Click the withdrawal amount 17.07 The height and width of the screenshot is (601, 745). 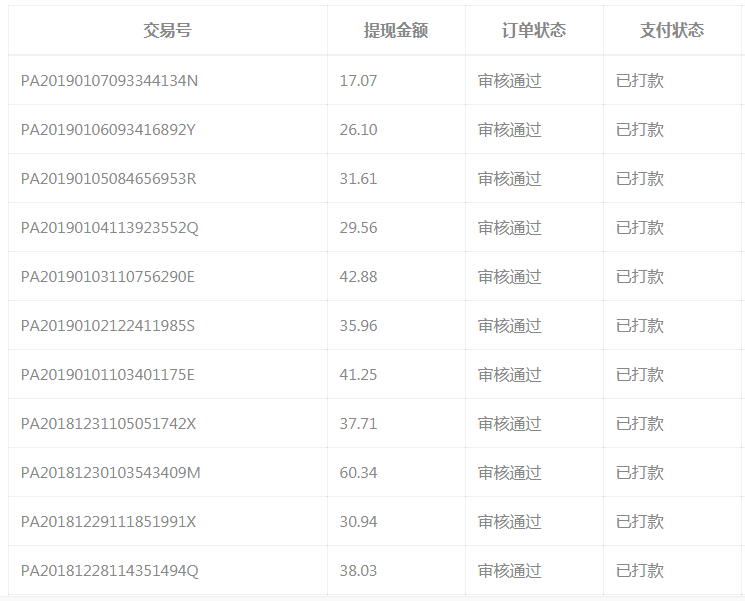point(358,81)
